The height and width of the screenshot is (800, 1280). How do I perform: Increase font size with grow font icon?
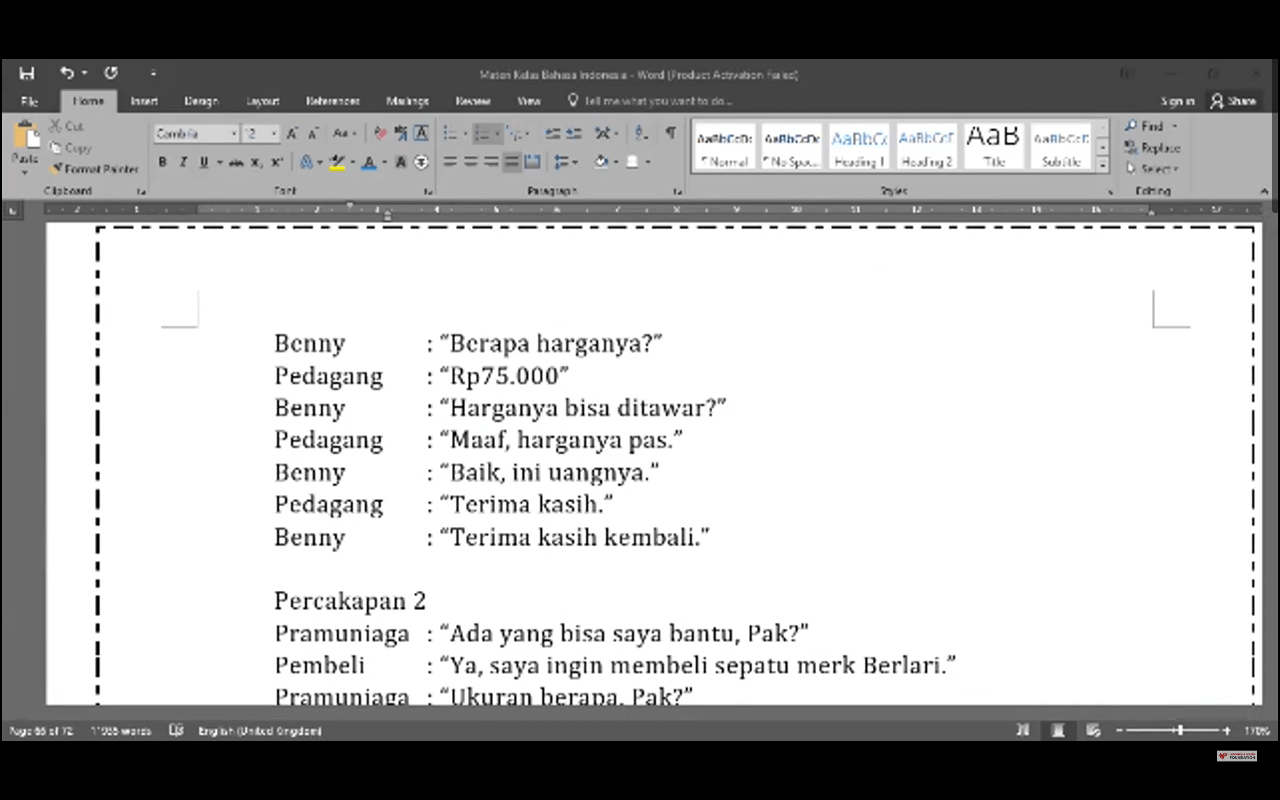coord(292,133)
